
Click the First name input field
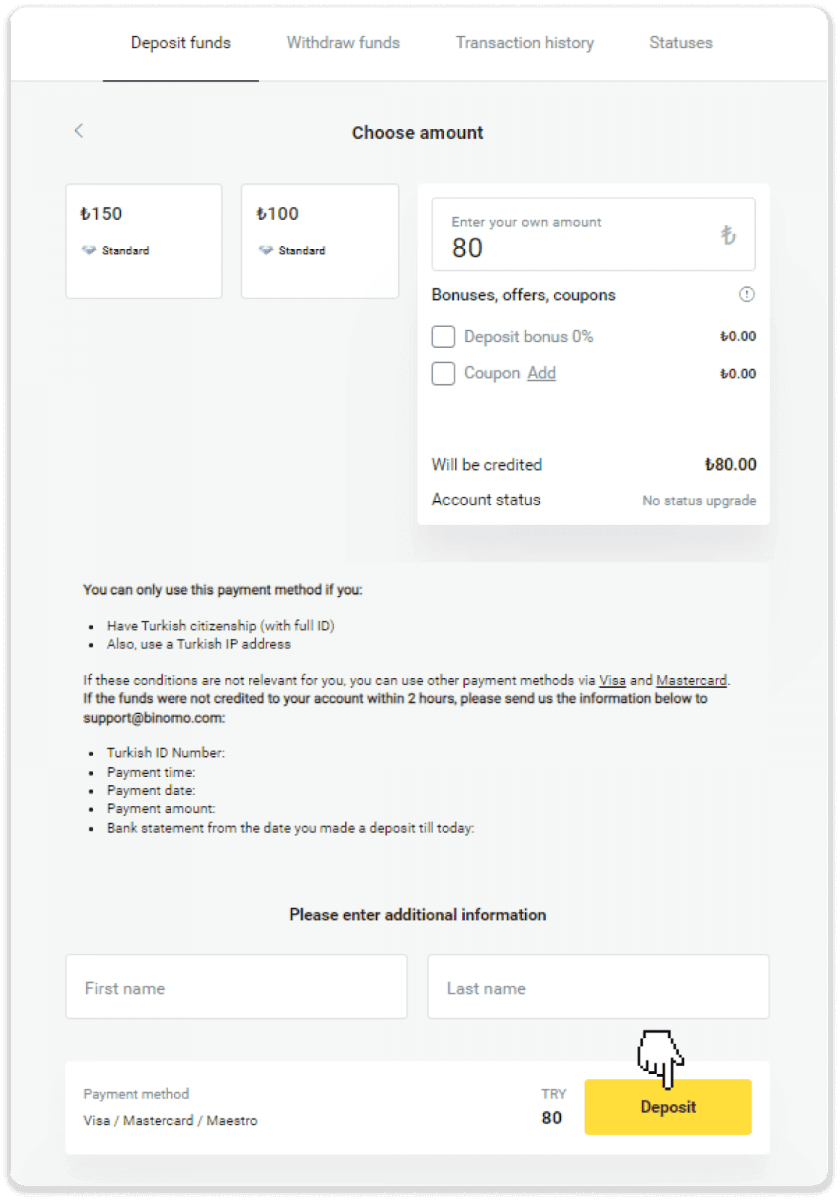(x=236, y=986)
